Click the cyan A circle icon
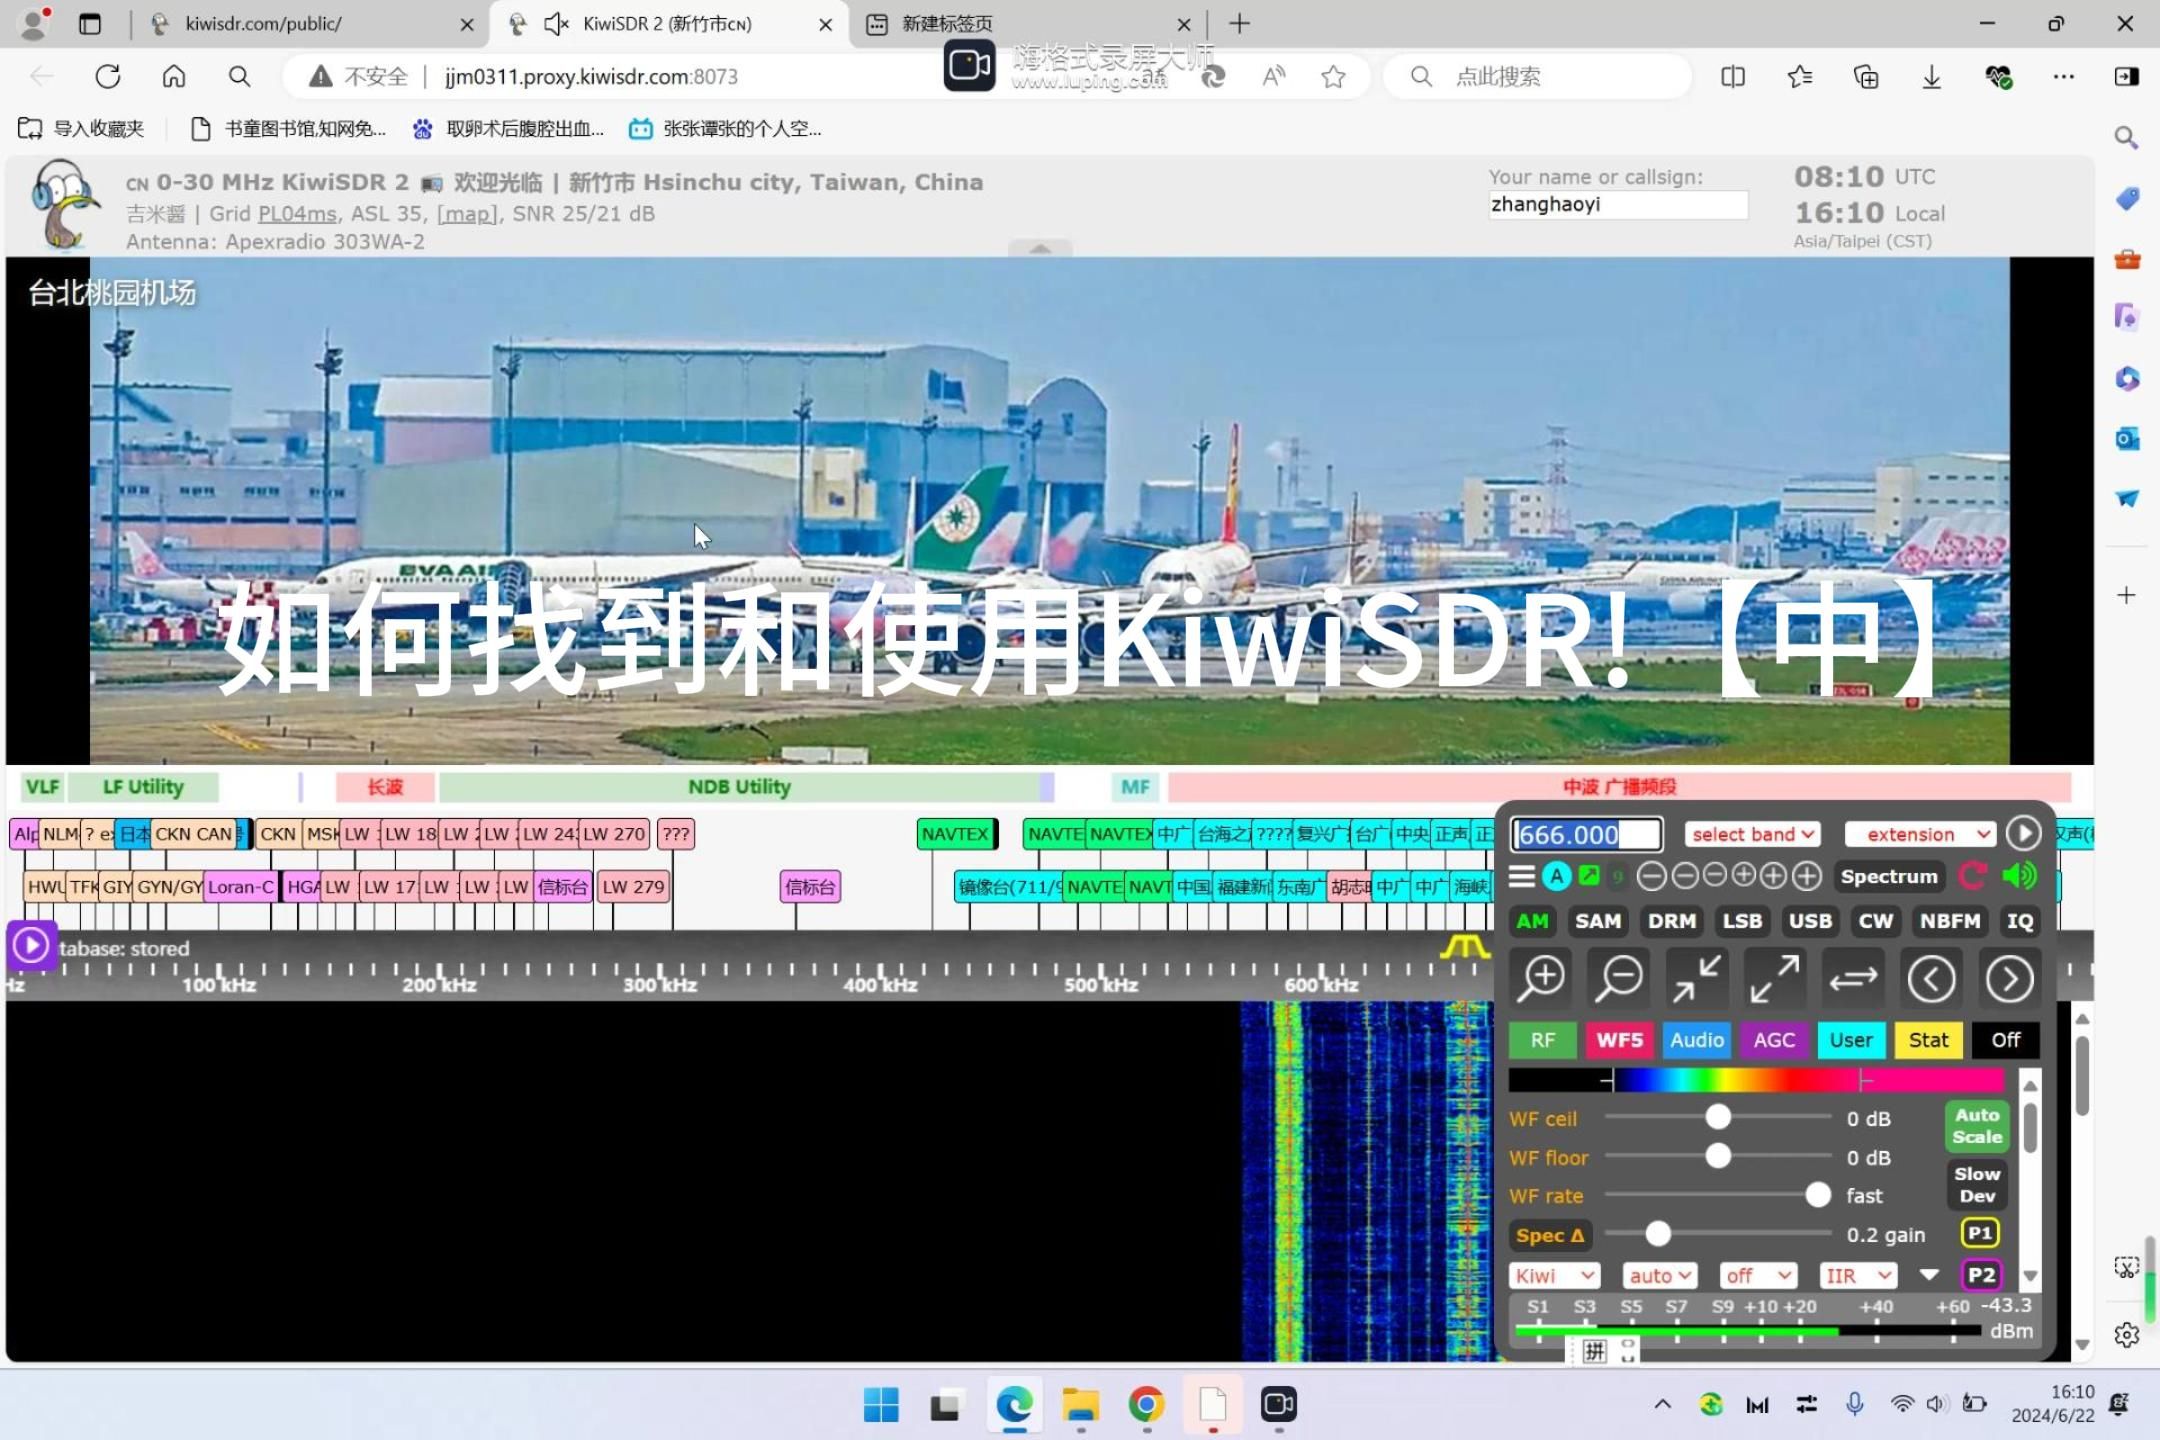The width and height of the screenshot is (2160, 1440). (1556, 876)
